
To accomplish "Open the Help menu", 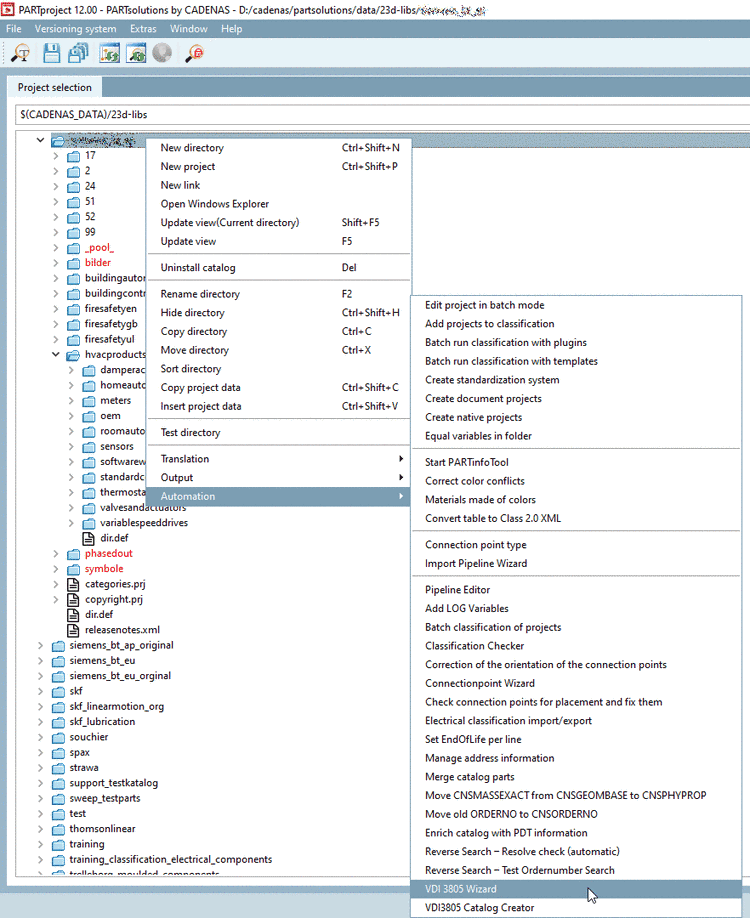I will 231,29.
